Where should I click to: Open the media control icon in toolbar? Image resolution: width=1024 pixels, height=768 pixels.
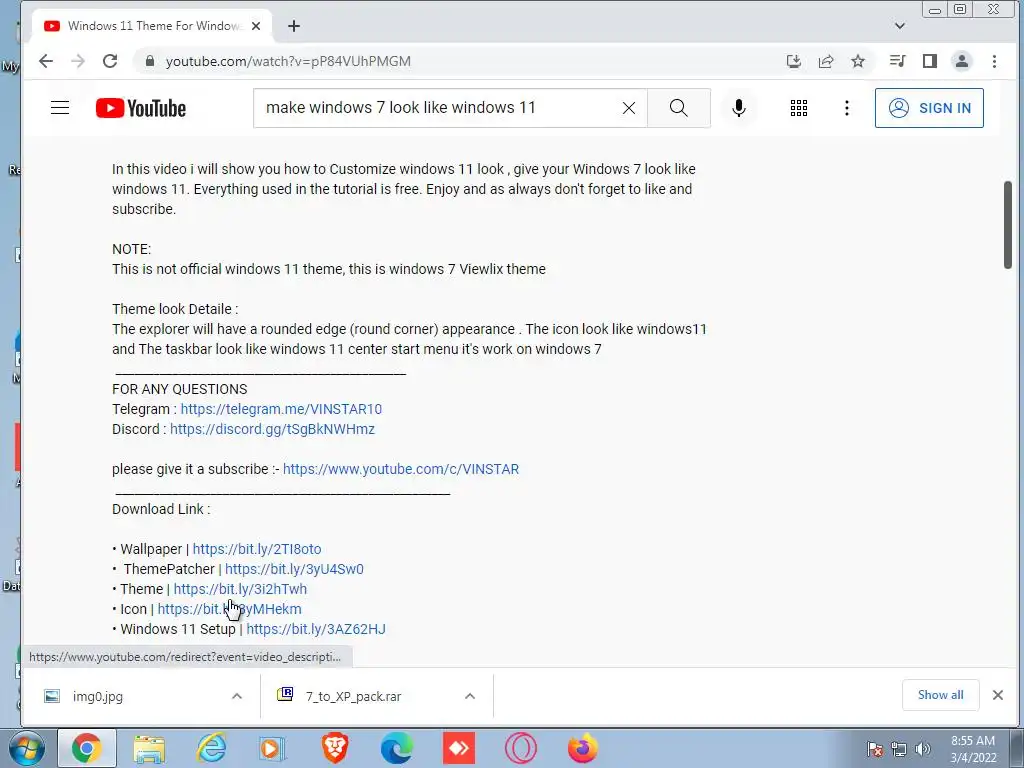click(897, 61)
